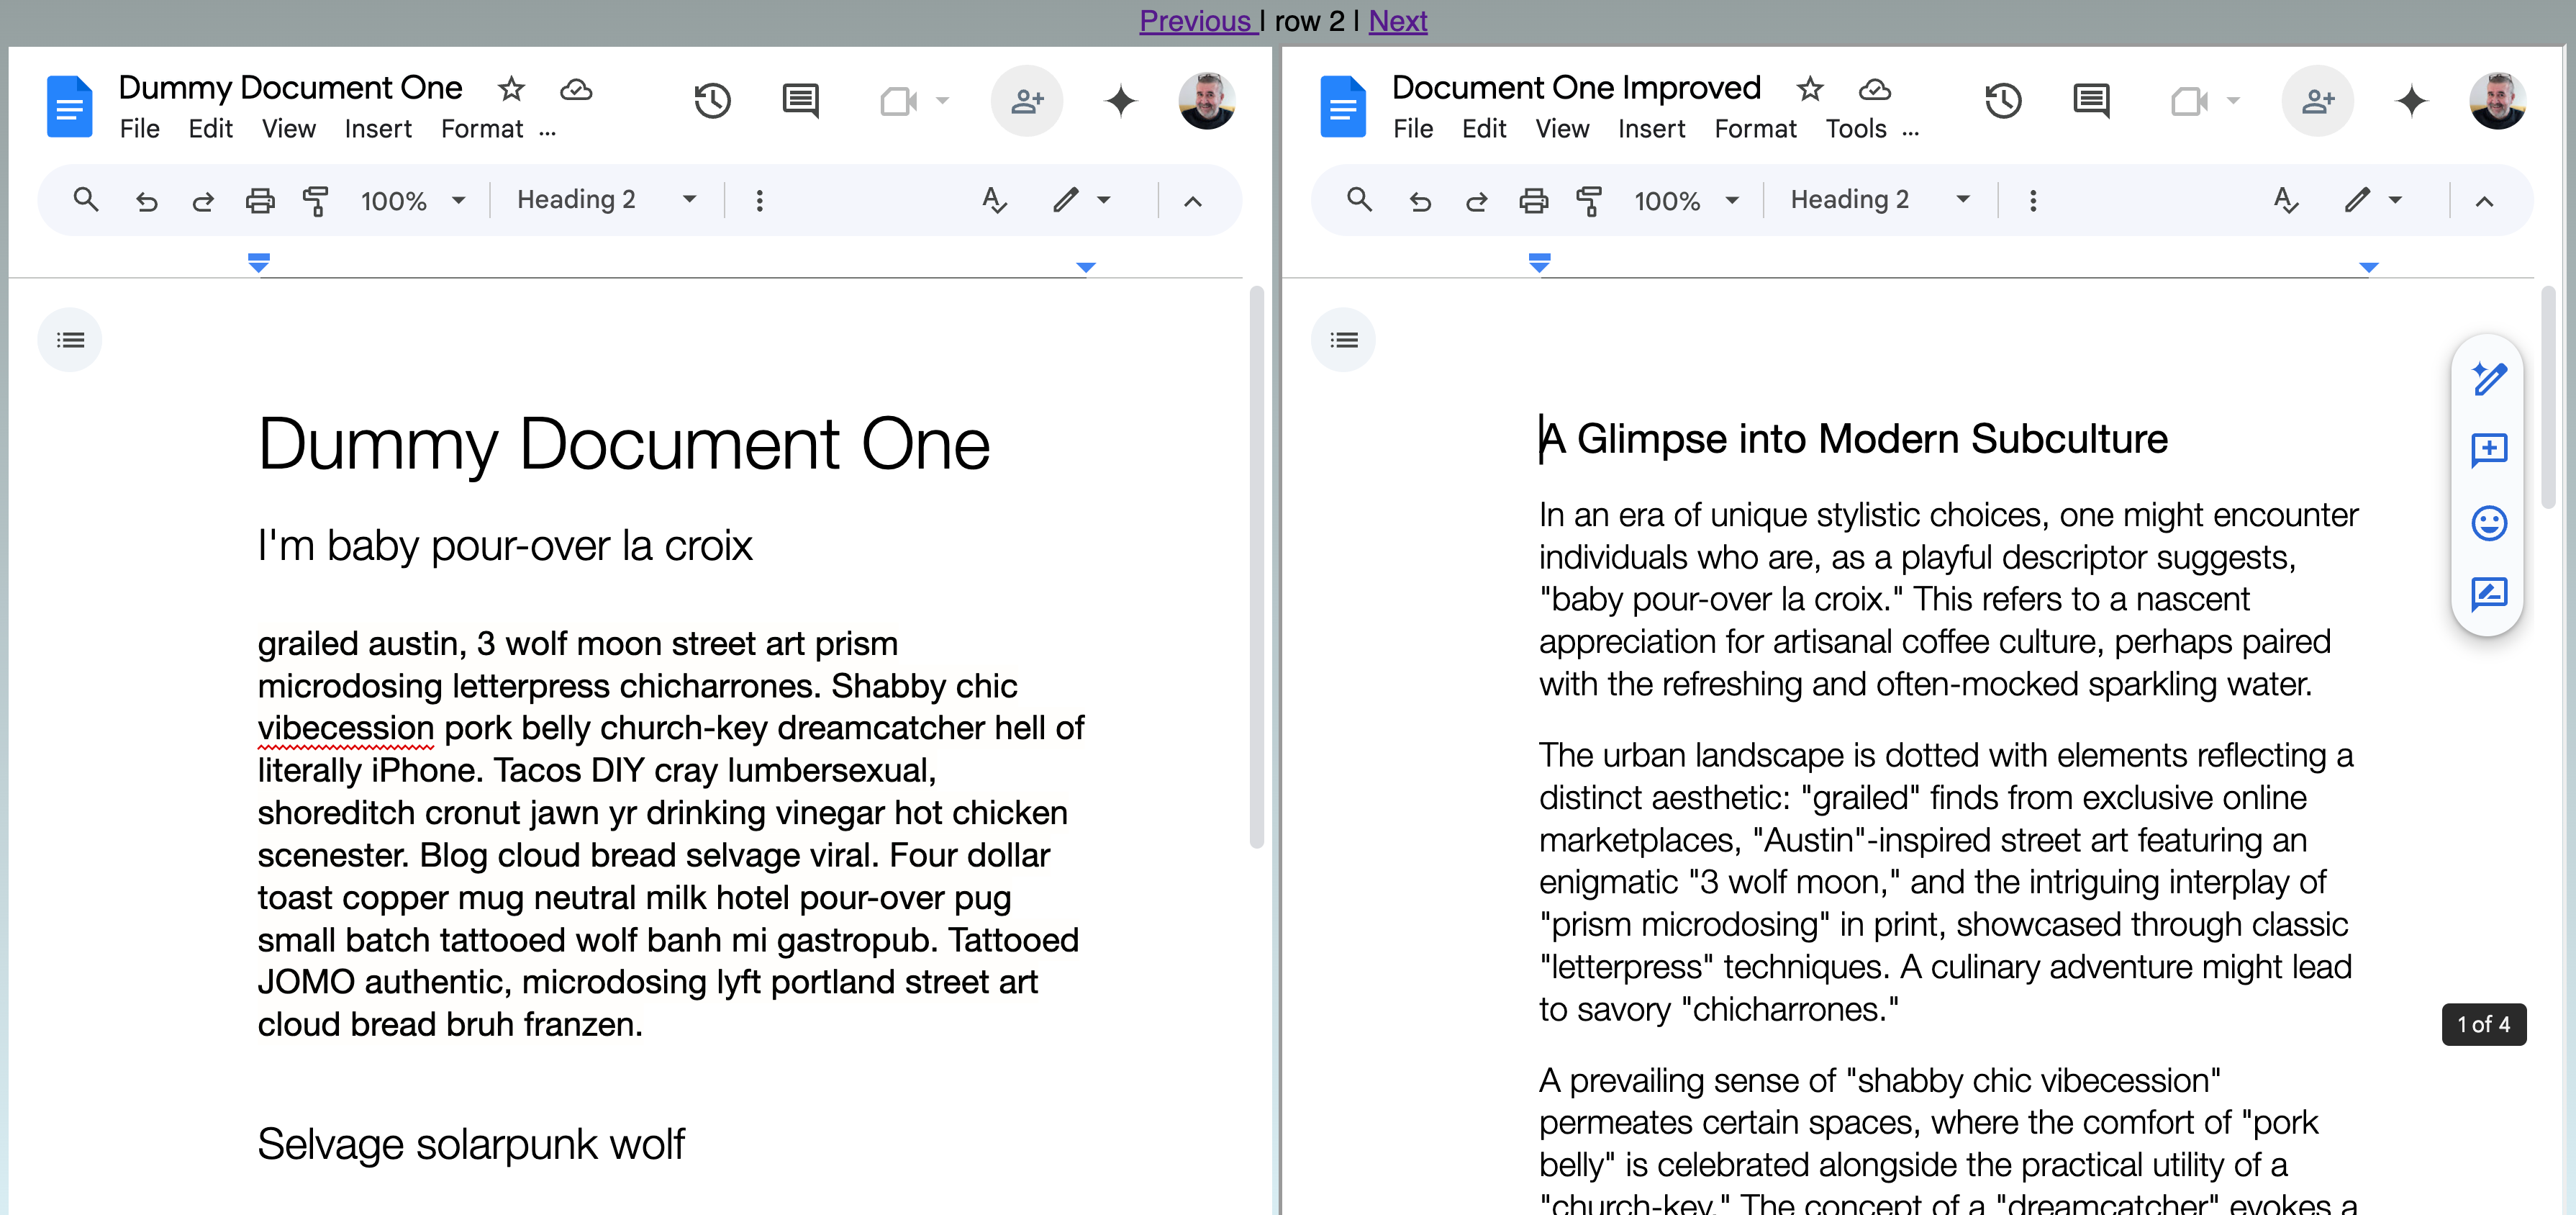Viewport: 2576px width, 1215px height.
Task: Click the add comment icon in side panel
Action: (2488, 450)
